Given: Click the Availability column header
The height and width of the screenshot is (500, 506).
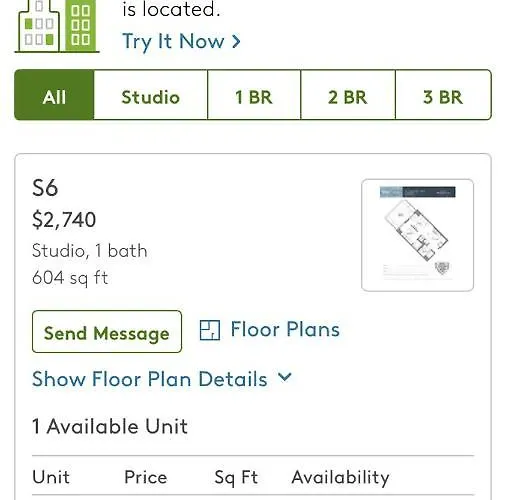Looking at the screenshot, I should click(340, 478).
